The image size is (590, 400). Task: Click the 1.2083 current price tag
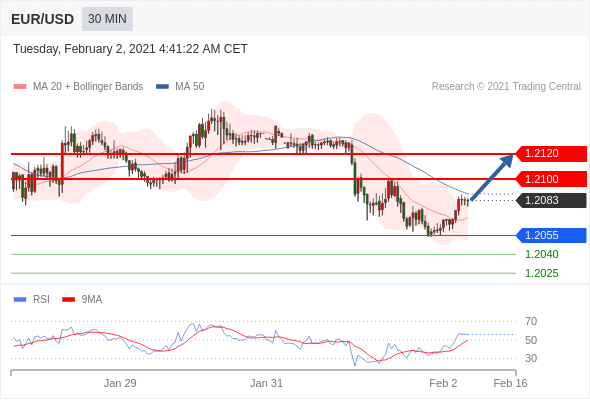tap(551, 200)
